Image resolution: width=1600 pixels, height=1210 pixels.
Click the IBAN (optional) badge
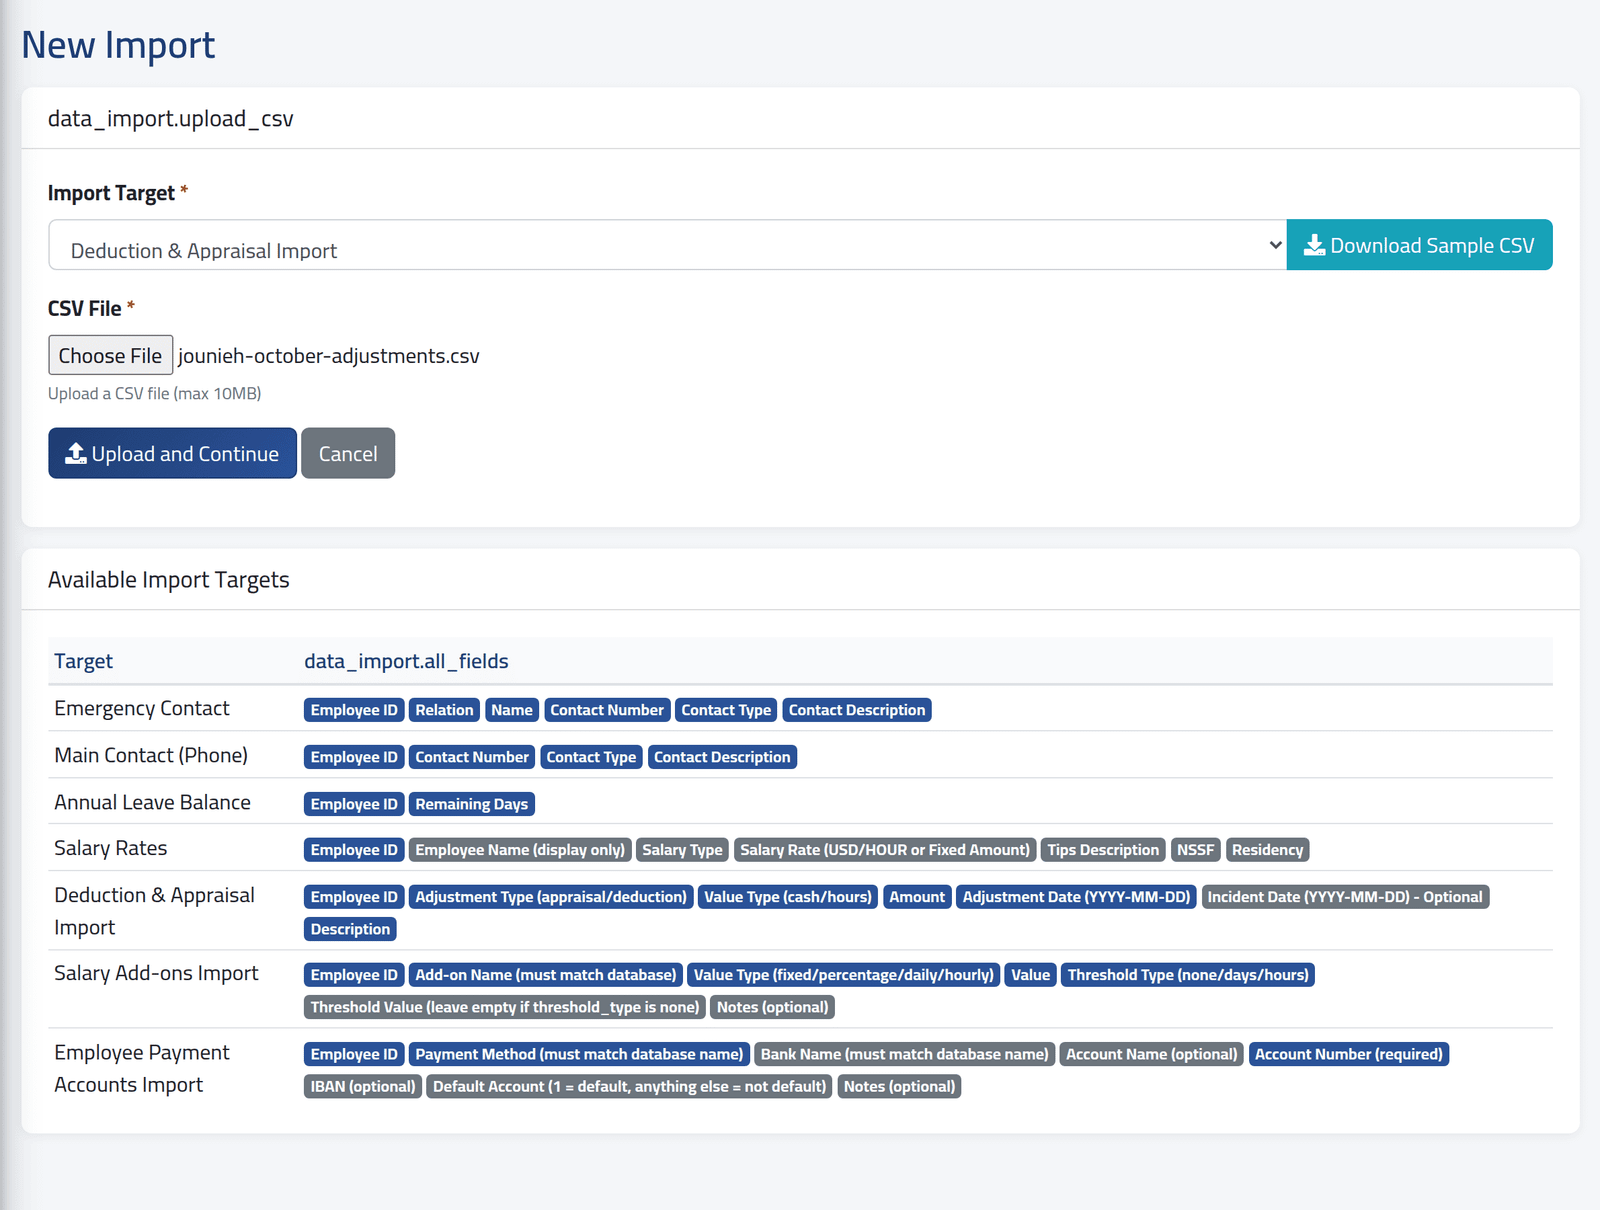click(363, 1086)
